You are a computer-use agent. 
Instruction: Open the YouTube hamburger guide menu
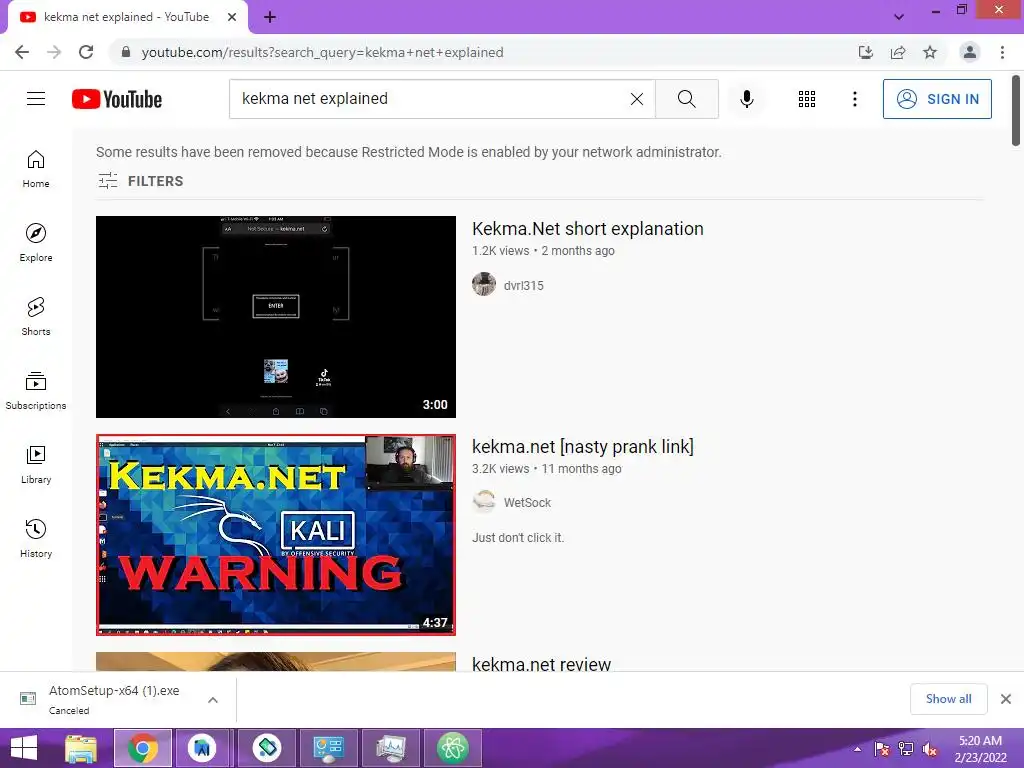pos(36,99)
